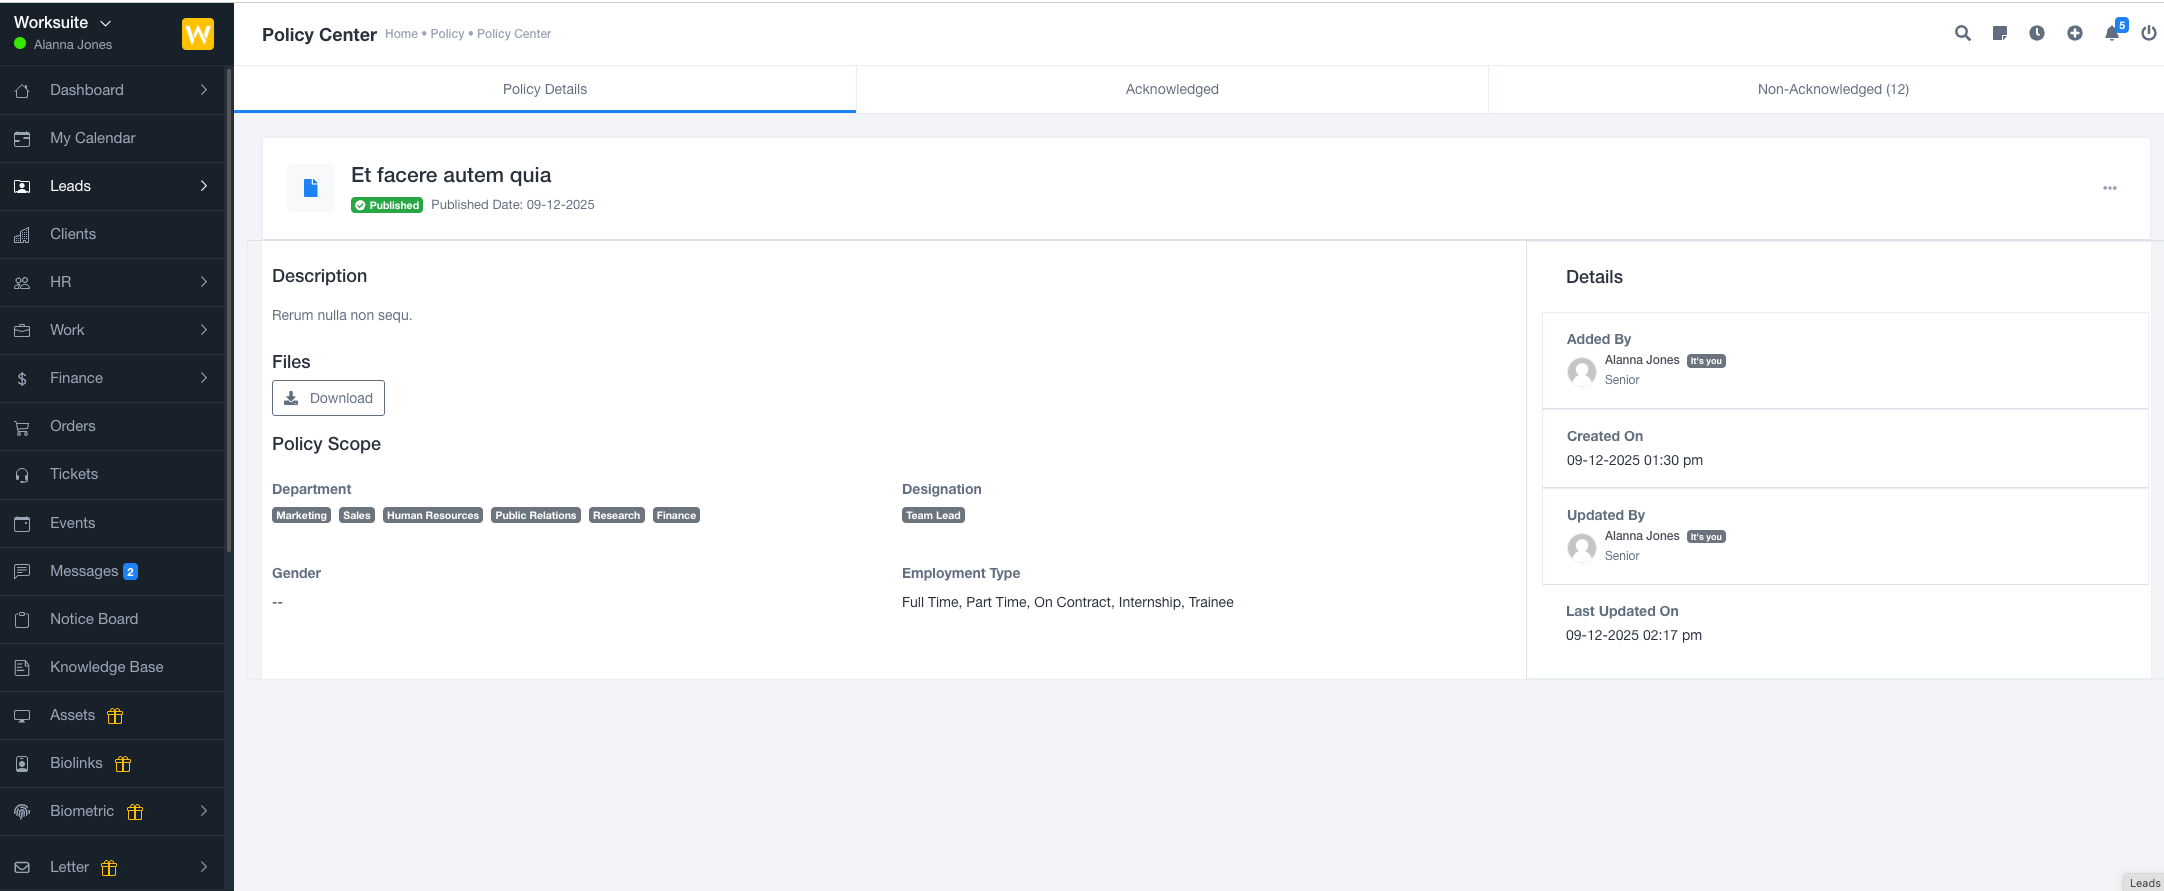2164x891 pixels.
Task: Click the plus quick-add icon
Action: click(2074, 33)
